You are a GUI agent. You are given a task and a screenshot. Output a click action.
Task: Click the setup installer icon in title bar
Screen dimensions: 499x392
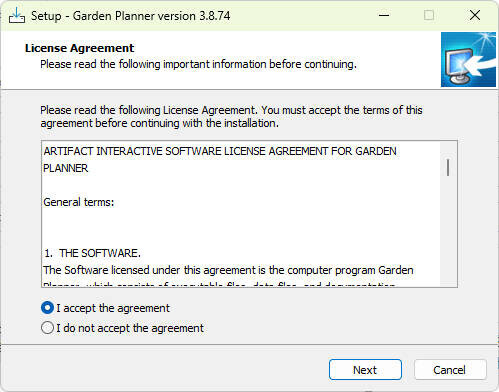coord(17,15)
